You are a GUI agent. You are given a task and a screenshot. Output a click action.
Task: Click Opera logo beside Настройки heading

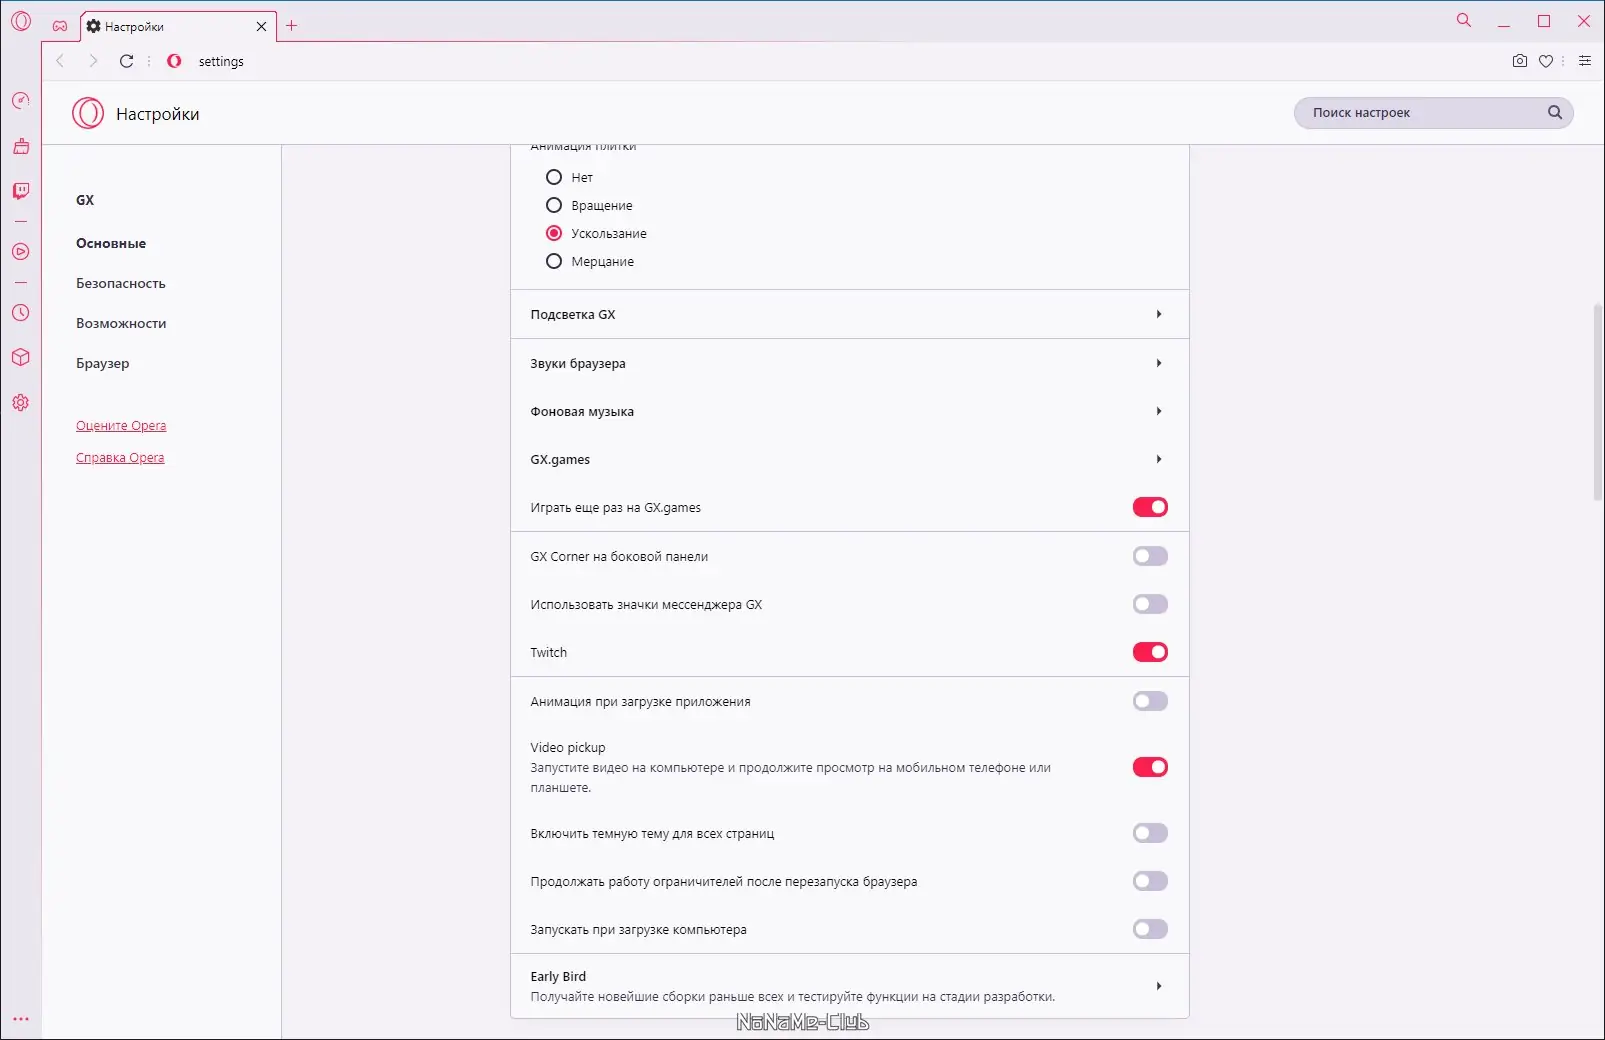(88, 114)
